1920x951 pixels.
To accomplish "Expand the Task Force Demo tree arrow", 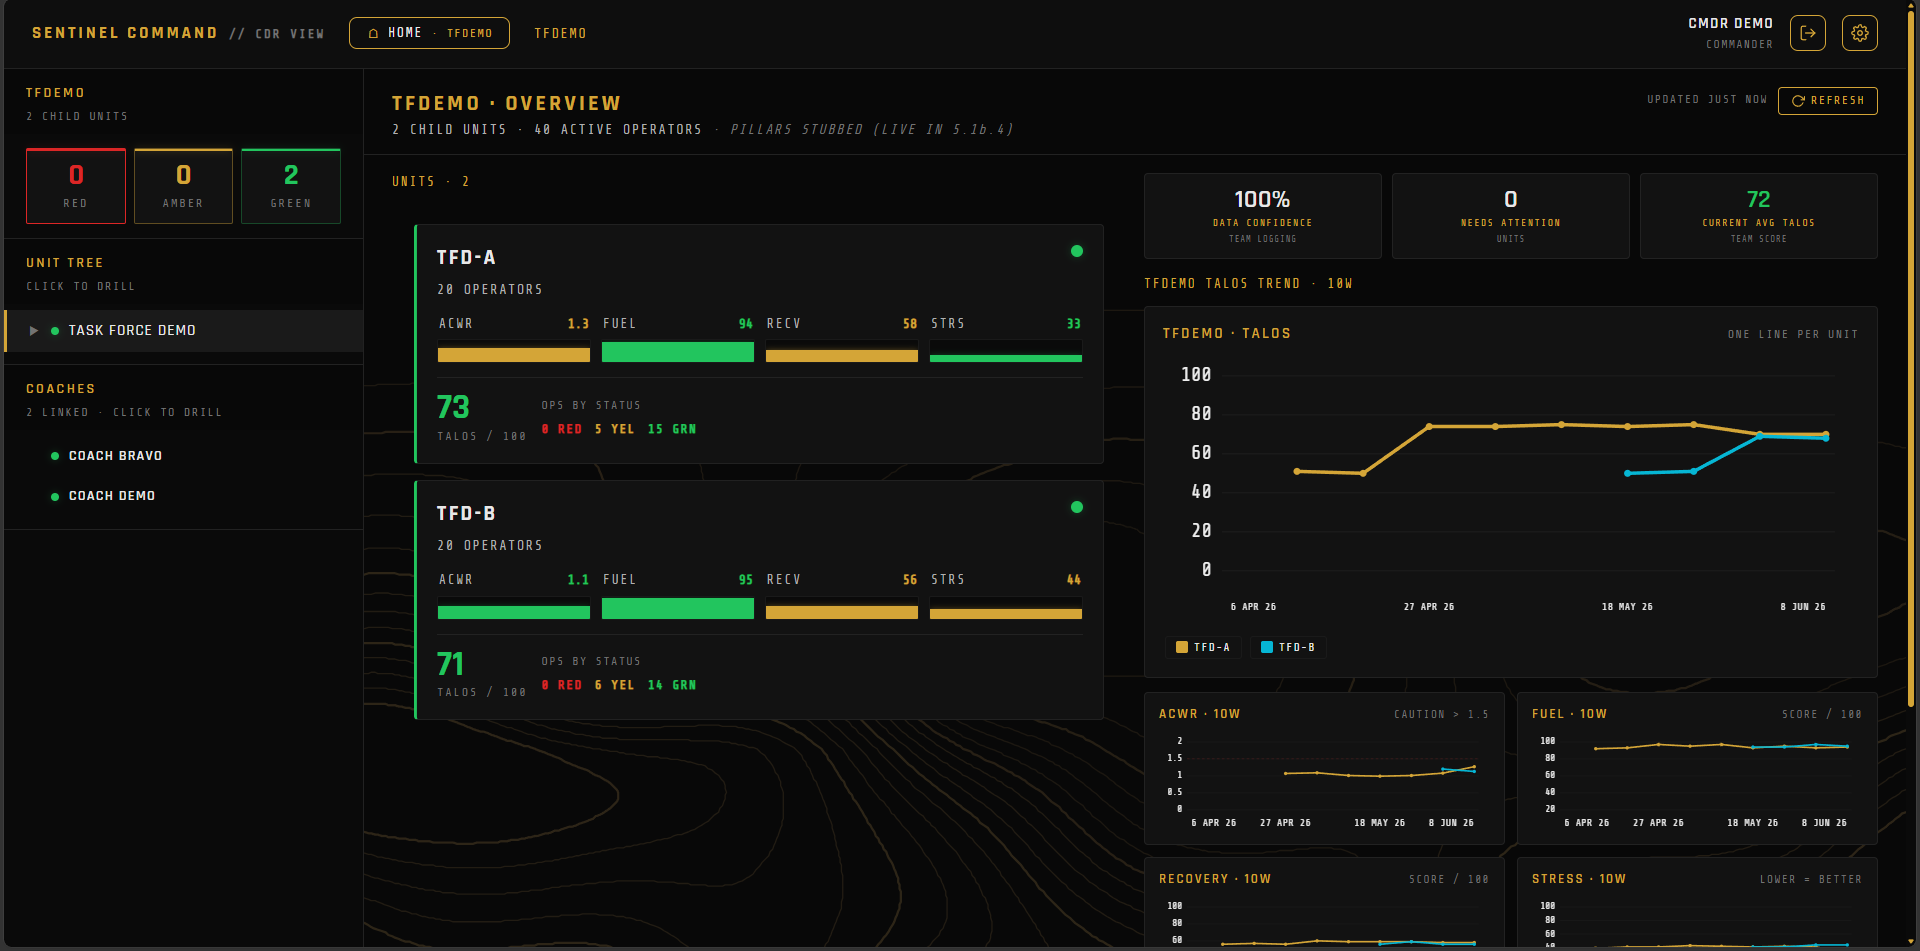I will click(34, 330).
